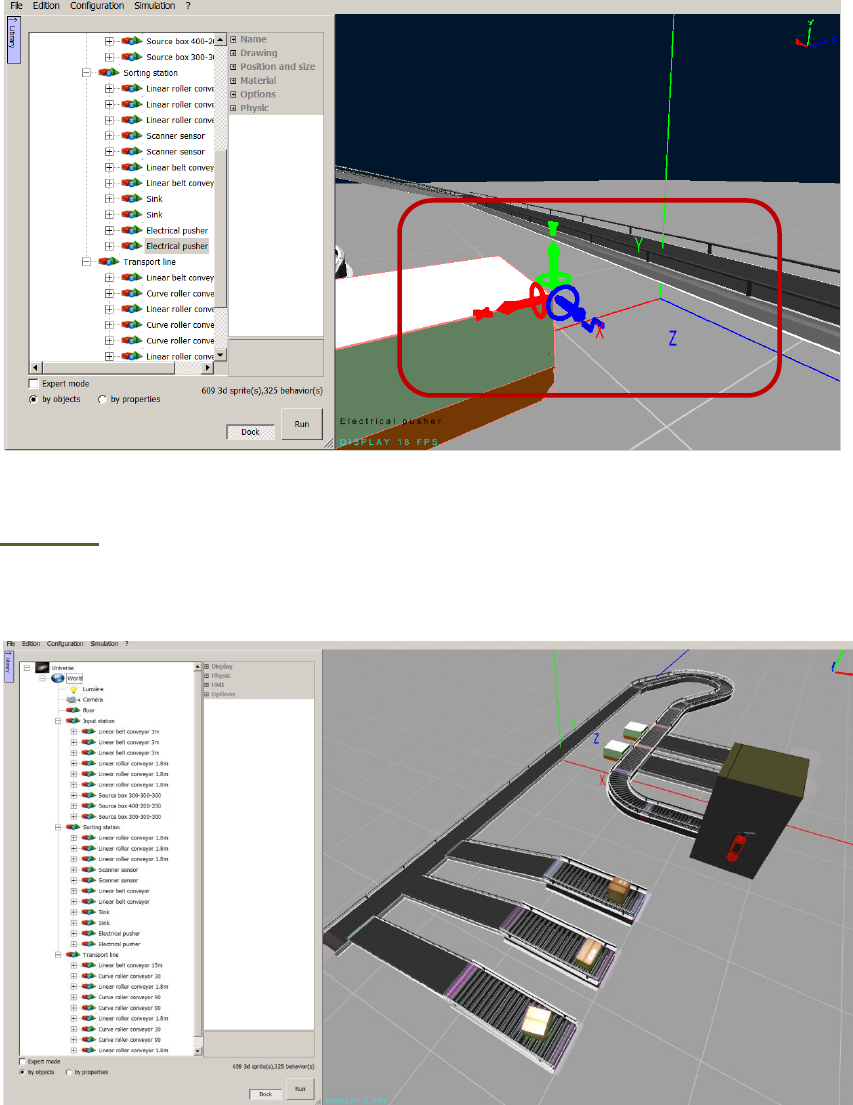The image size is (853, 1105).
Task: Click the World globe icon in lower tree
Action: (x=58, y=678)
